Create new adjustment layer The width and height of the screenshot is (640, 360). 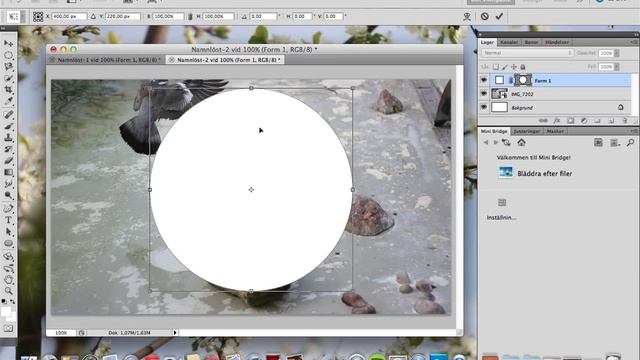584,121
